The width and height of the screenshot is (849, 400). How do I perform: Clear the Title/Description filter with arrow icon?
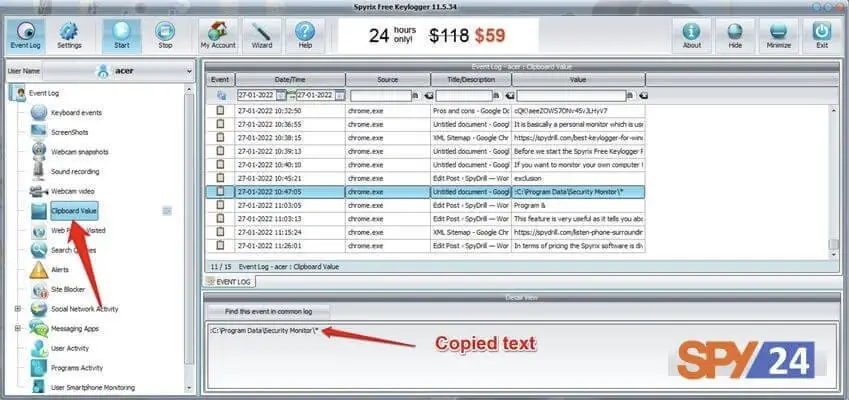pos(509,95)
